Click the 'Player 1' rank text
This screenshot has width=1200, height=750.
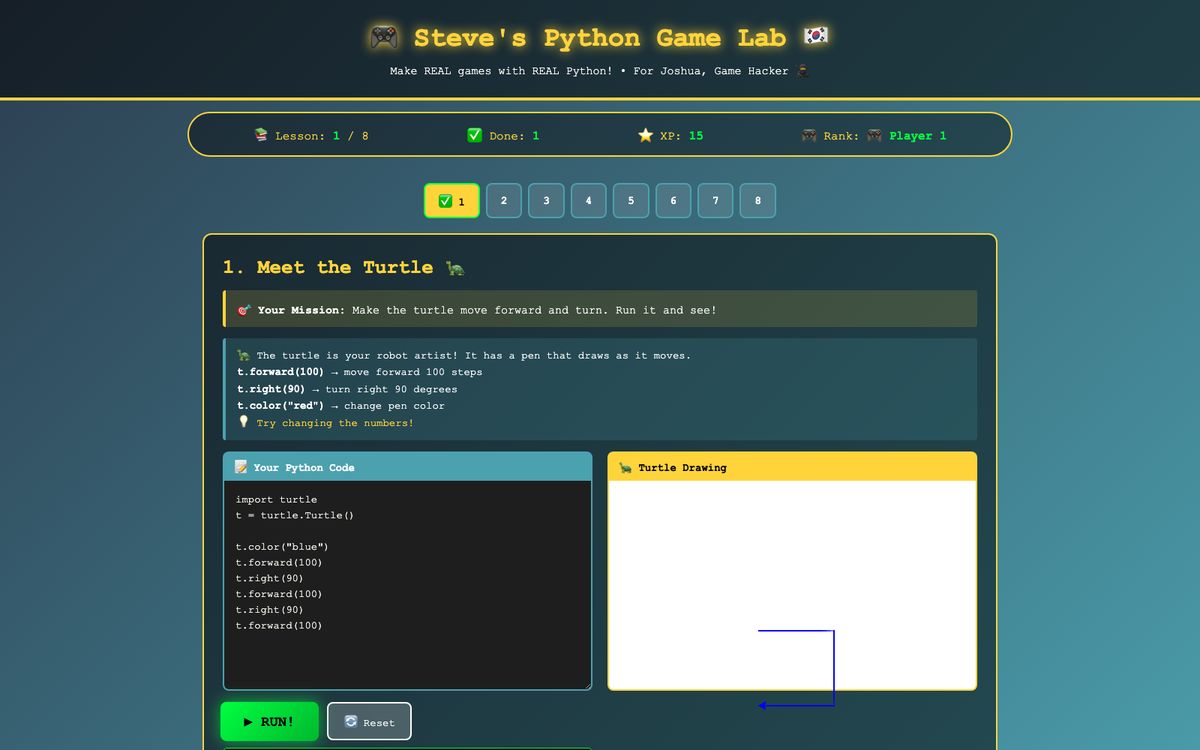tap(918, 136)
